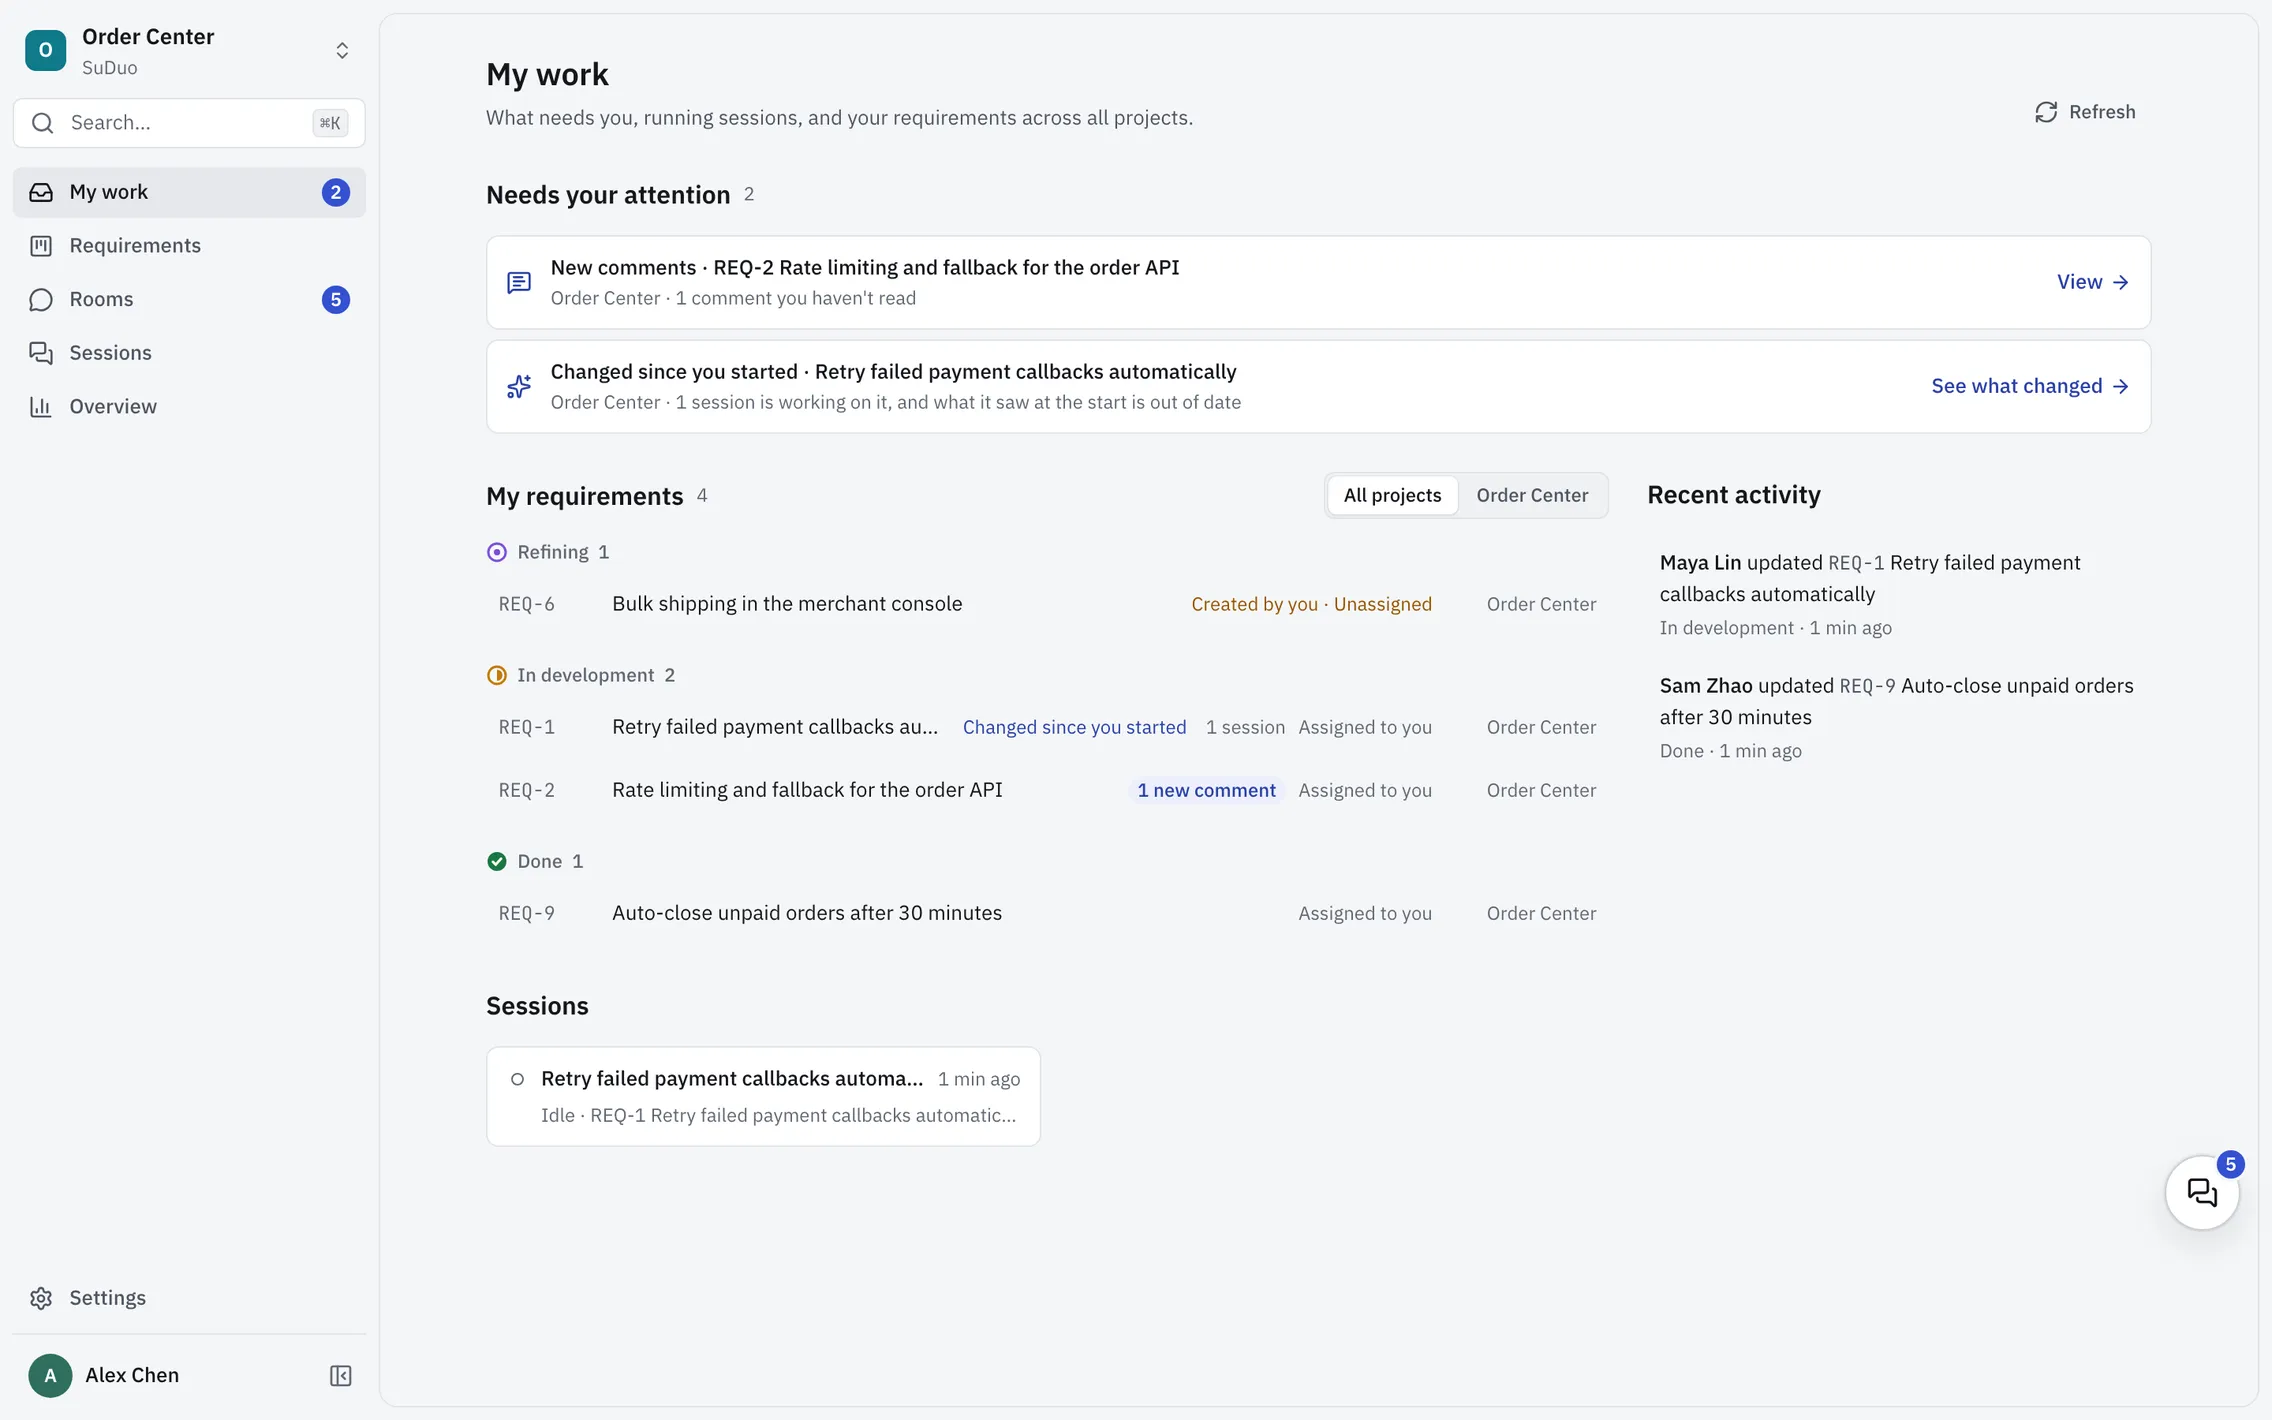Open Settings in the sidebar

(189, 1298)
